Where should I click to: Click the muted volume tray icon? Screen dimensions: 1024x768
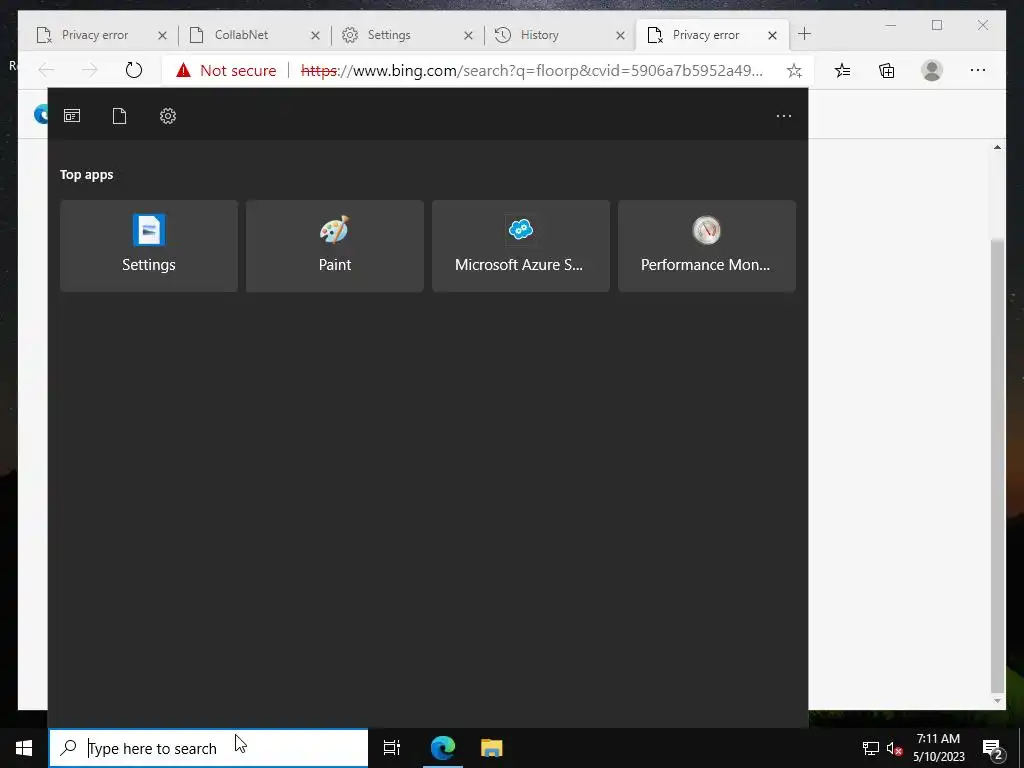[x=895, y=748]
